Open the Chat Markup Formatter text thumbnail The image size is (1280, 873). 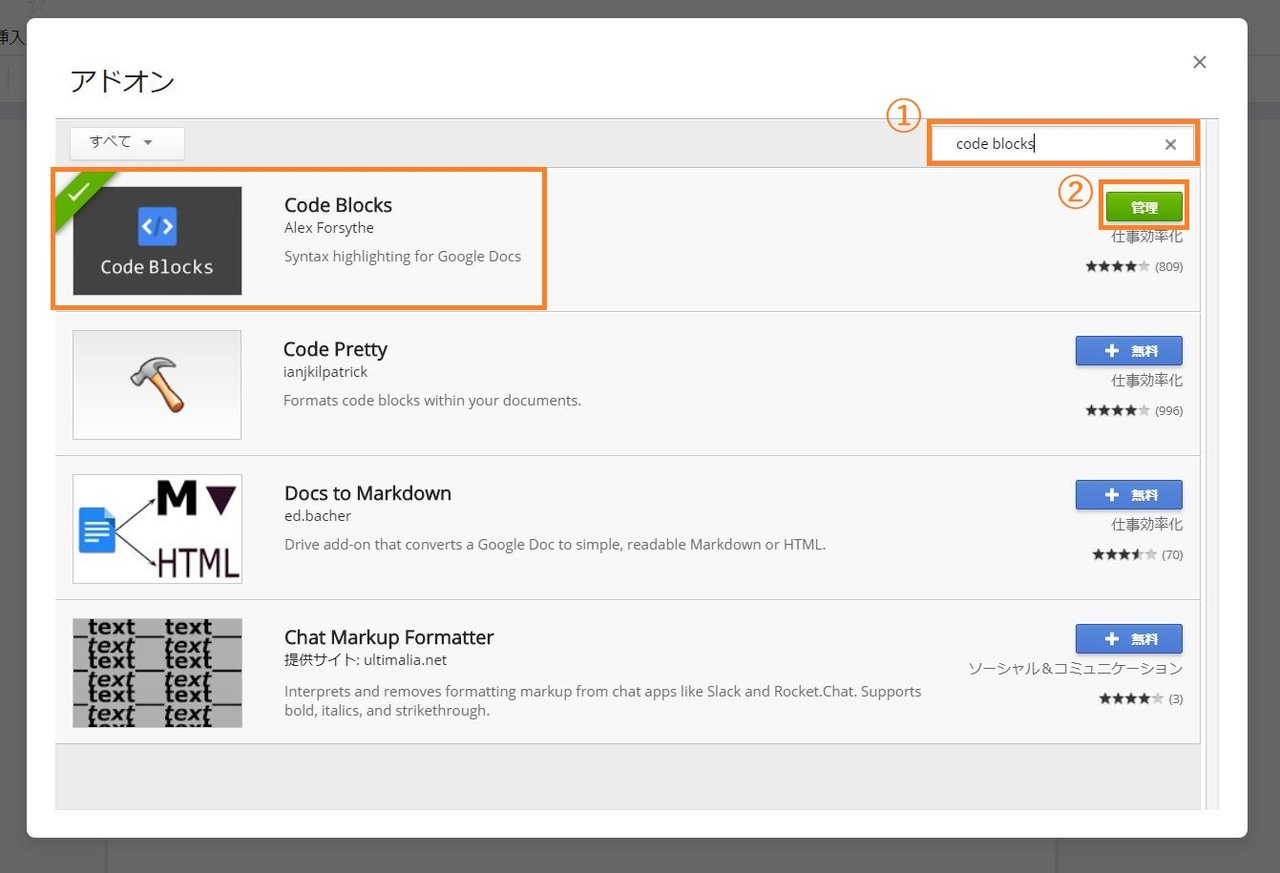[157, 673]
